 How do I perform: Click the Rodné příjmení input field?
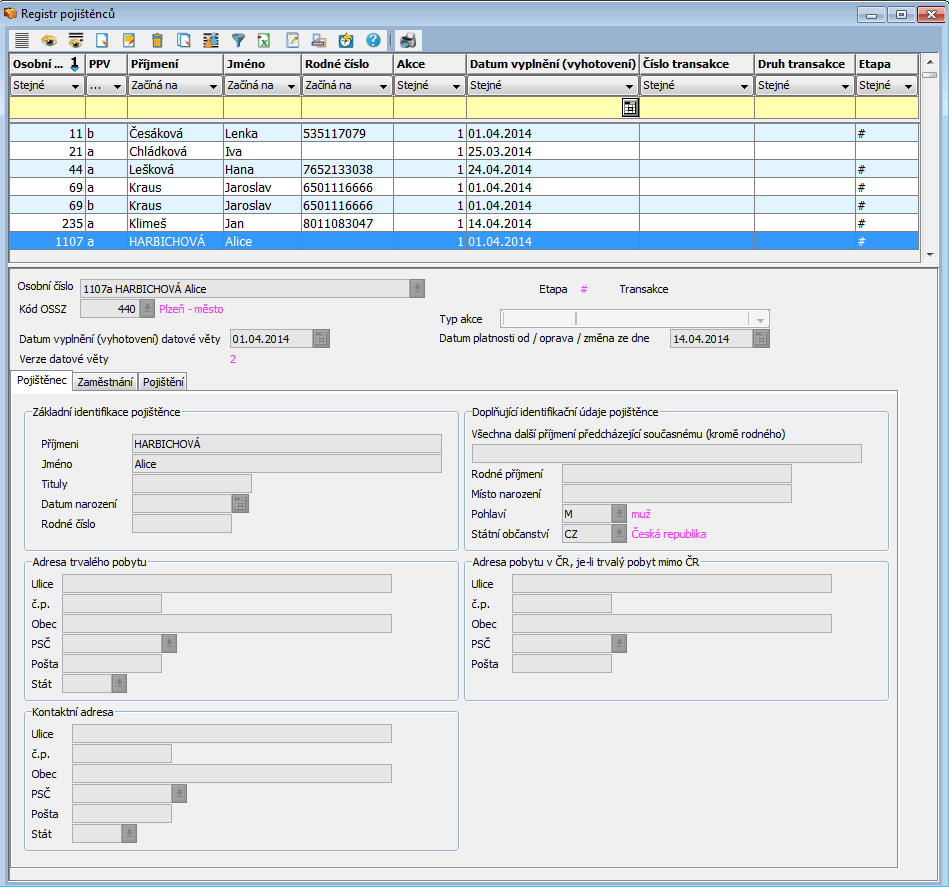tap(676, 474)
